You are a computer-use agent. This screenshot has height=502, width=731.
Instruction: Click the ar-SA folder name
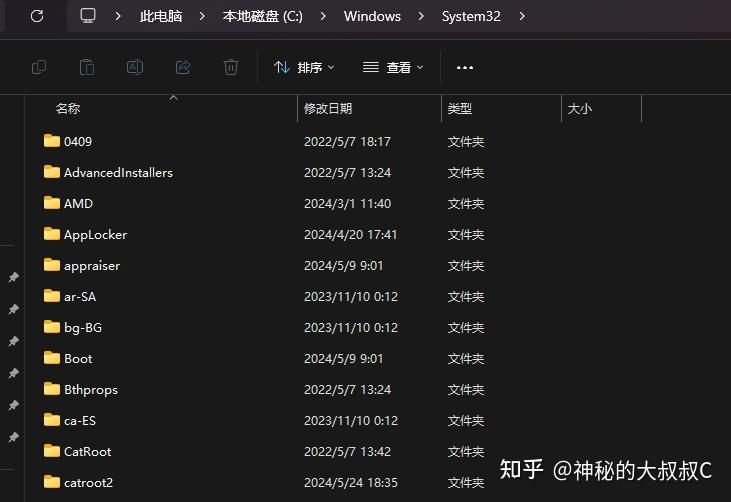tap(80, 296)
